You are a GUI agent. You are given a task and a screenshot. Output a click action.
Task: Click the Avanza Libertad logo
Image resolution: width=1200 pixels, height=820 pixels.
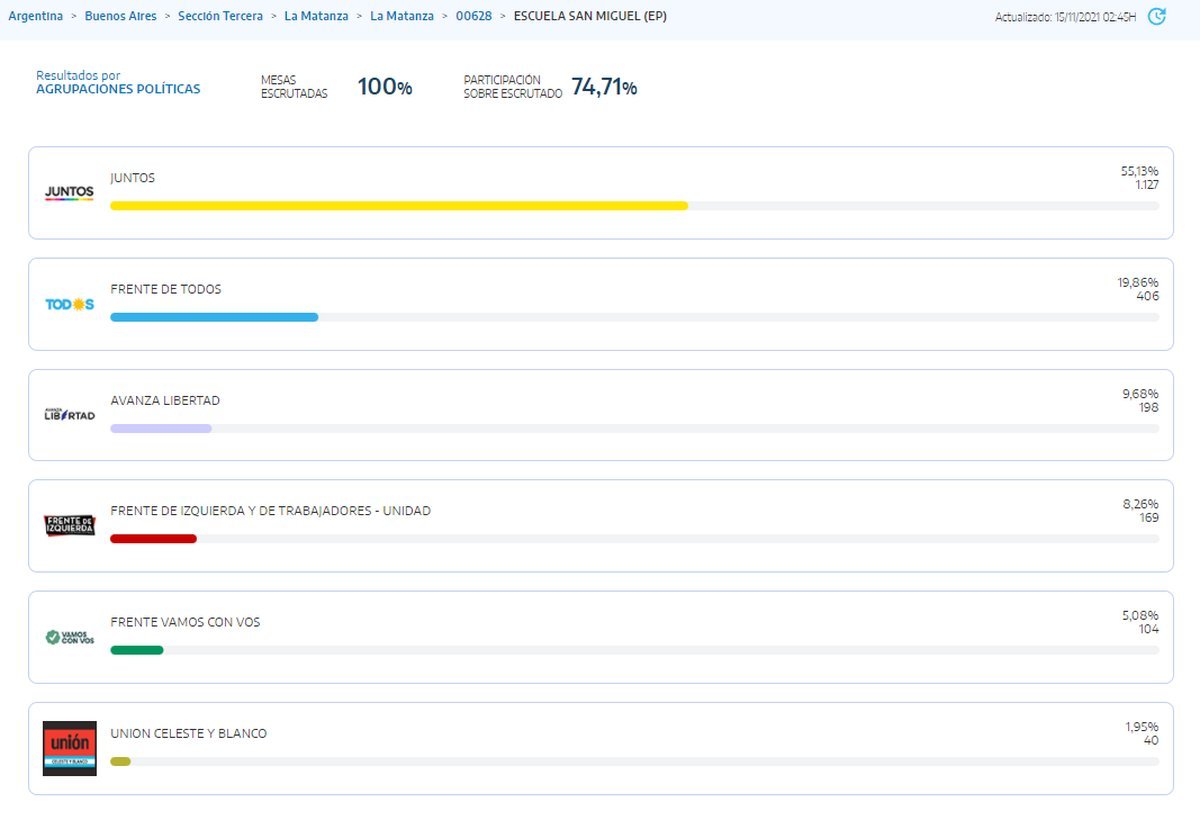coord(69,415)
